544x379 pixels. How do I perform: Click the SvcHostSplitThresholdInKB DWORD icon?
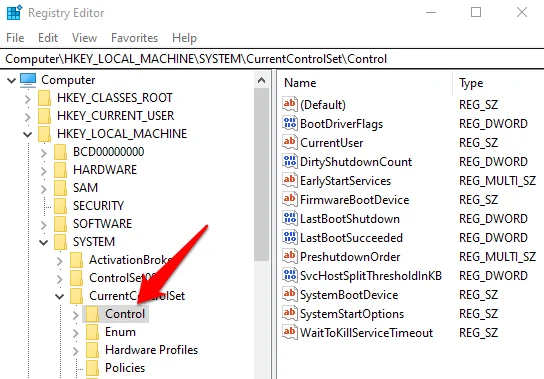(290, 275)
